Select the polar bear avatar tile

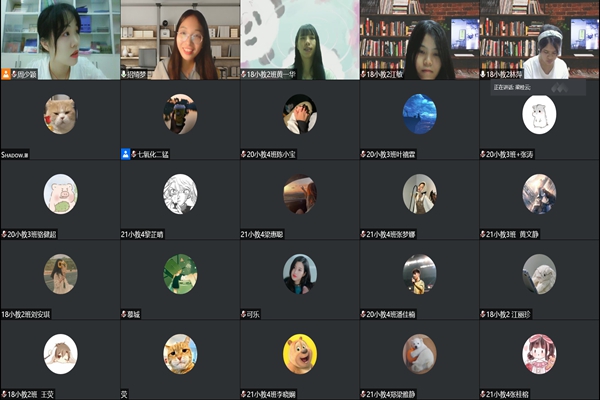pyautogui.click(x=419, y=354)
